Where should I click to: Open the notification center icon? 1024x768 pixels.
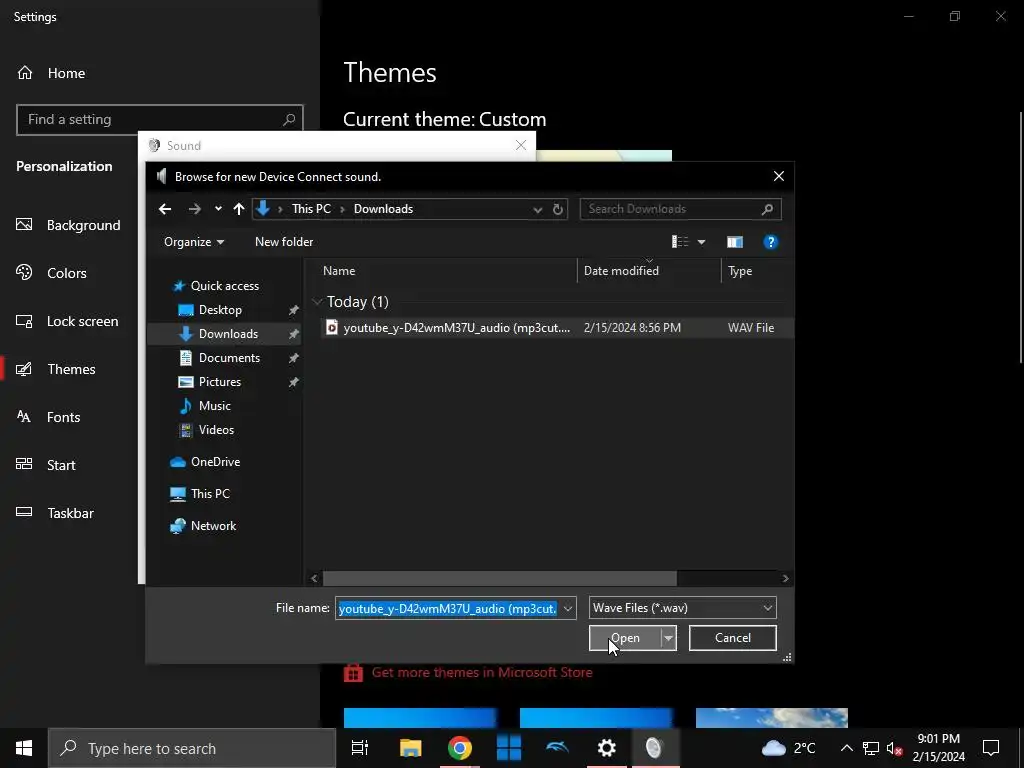tap(991, 748)
